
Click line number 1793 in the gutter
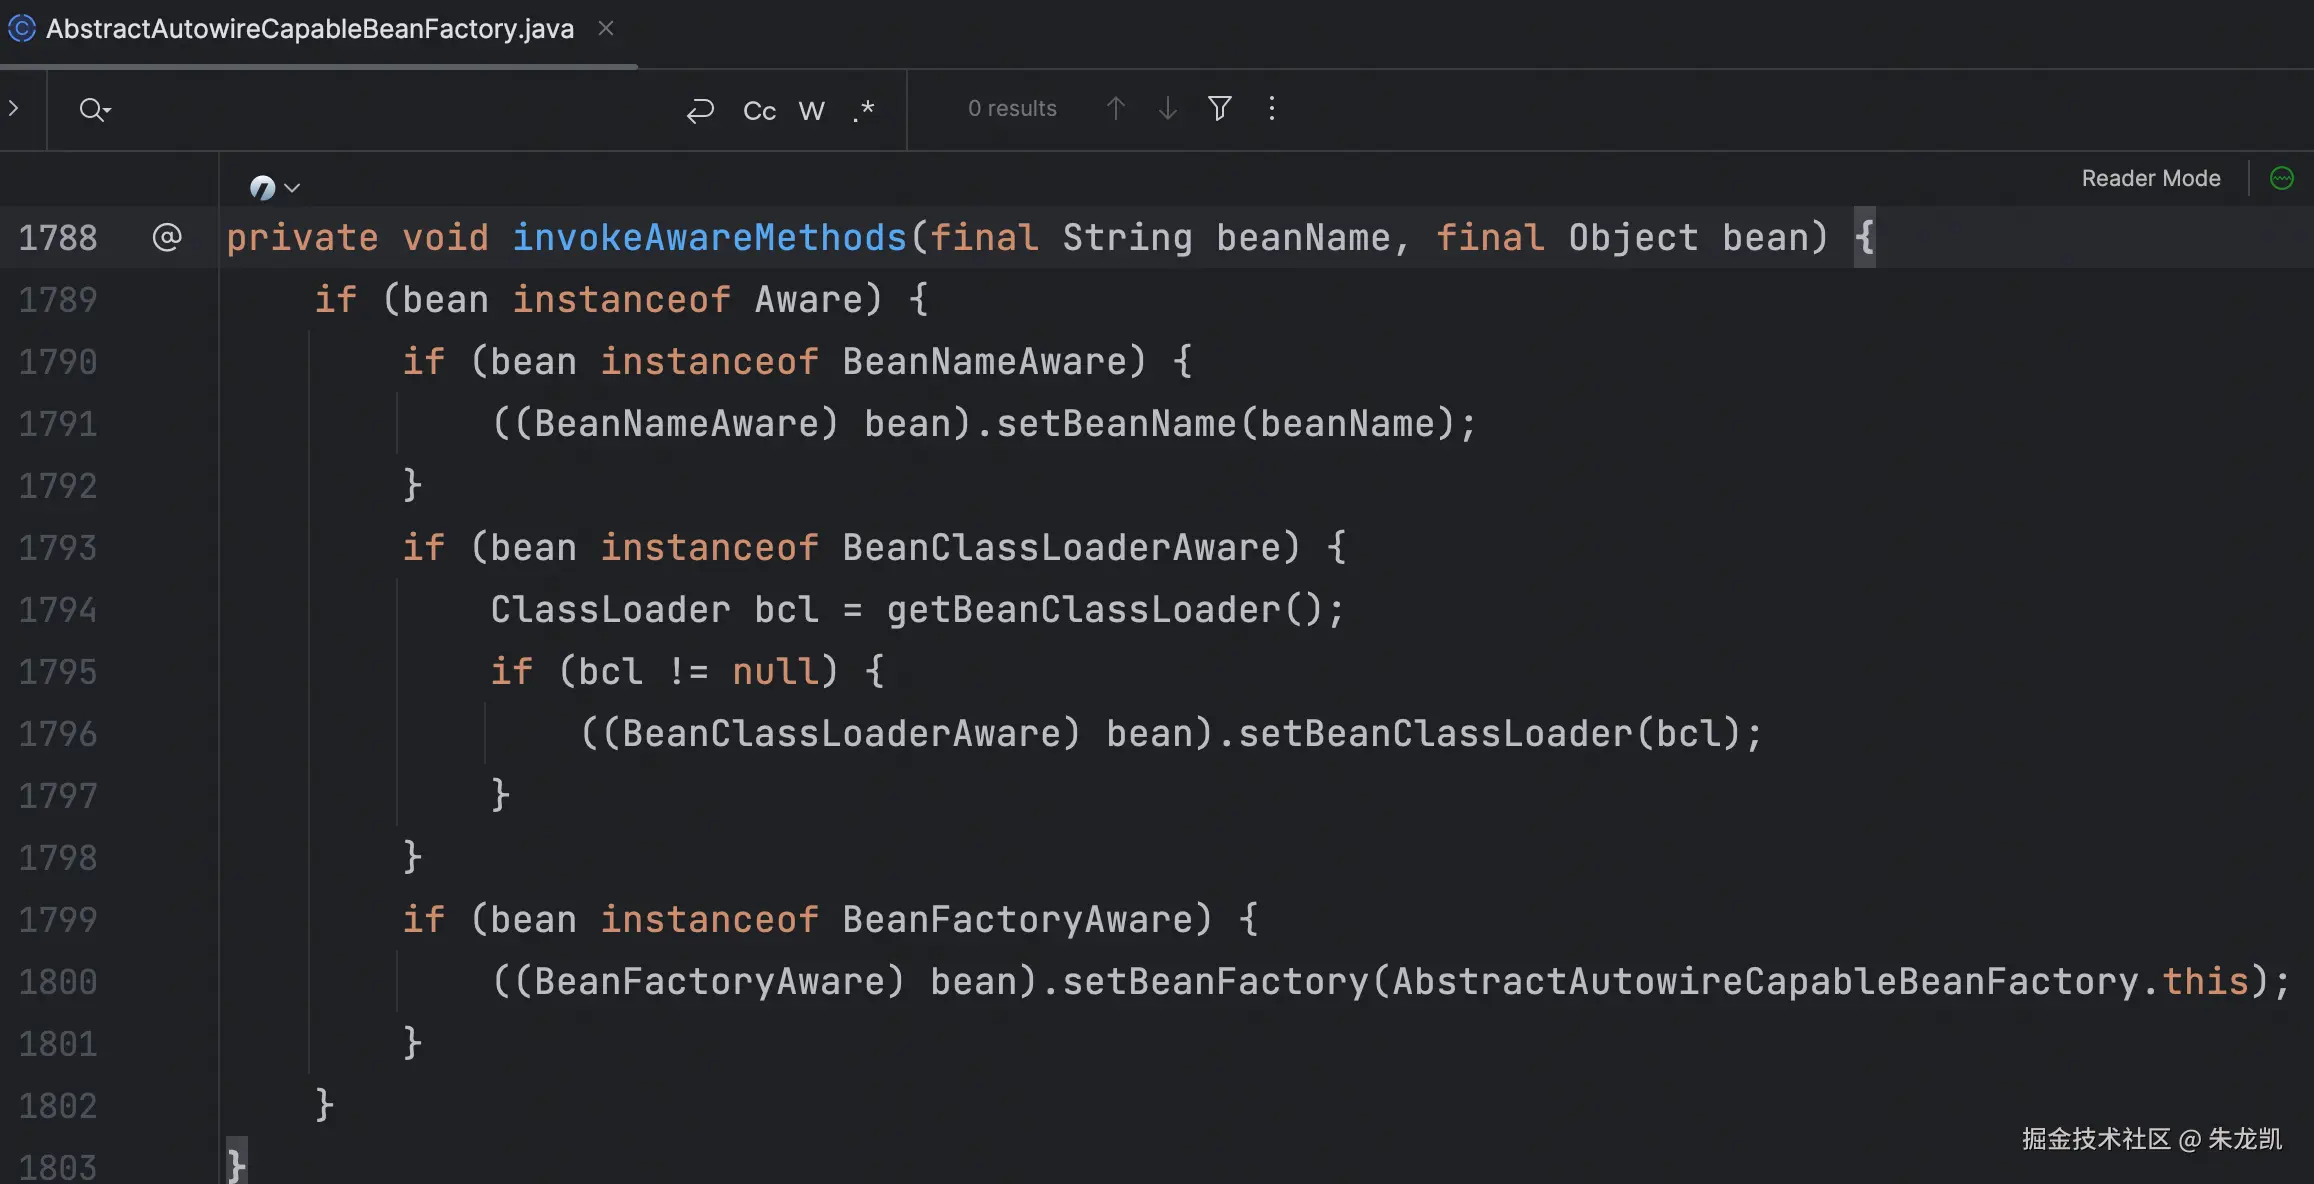58,548
